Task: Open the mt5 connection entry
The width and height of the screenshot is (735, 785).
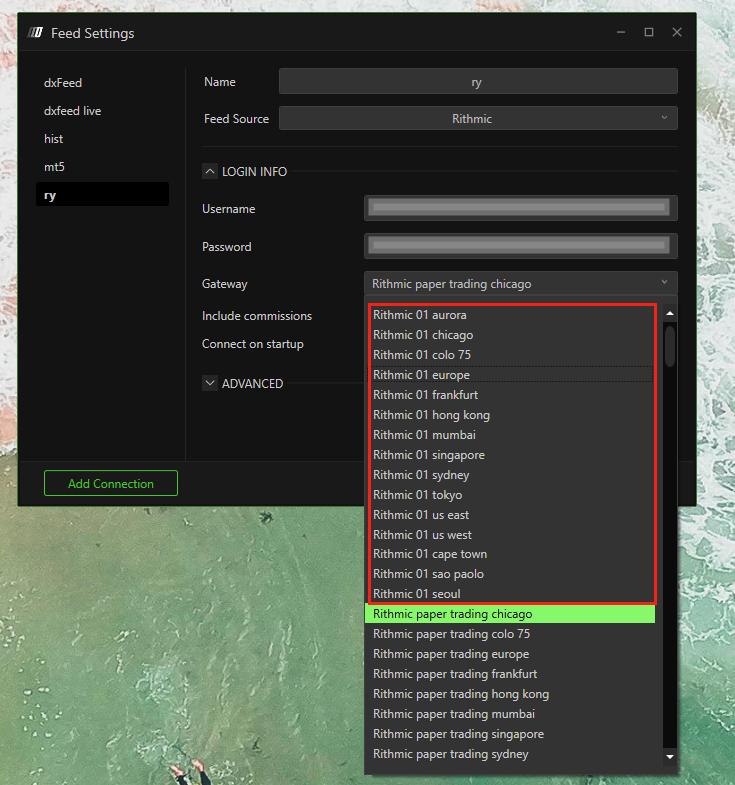Action: click(x=54, y=167)
